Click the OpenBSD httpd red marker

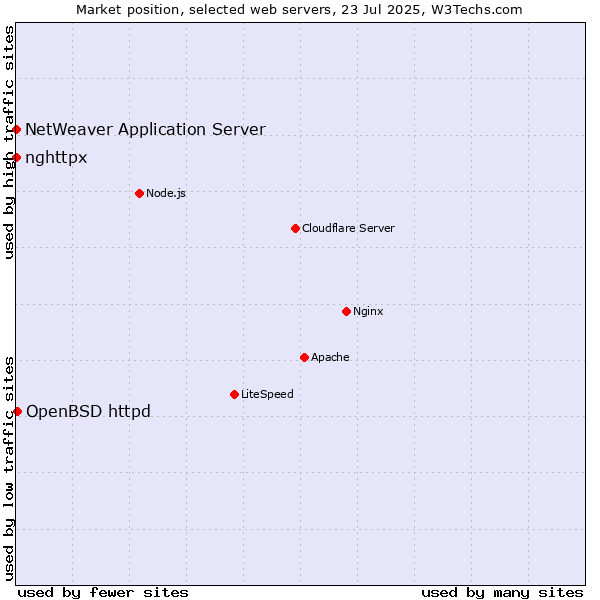coord(18,412)
